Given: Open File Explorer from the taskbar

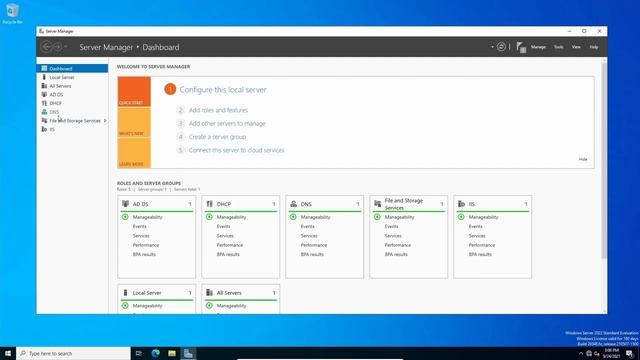Looking at the screenshot, I should (x=172, y=353).
